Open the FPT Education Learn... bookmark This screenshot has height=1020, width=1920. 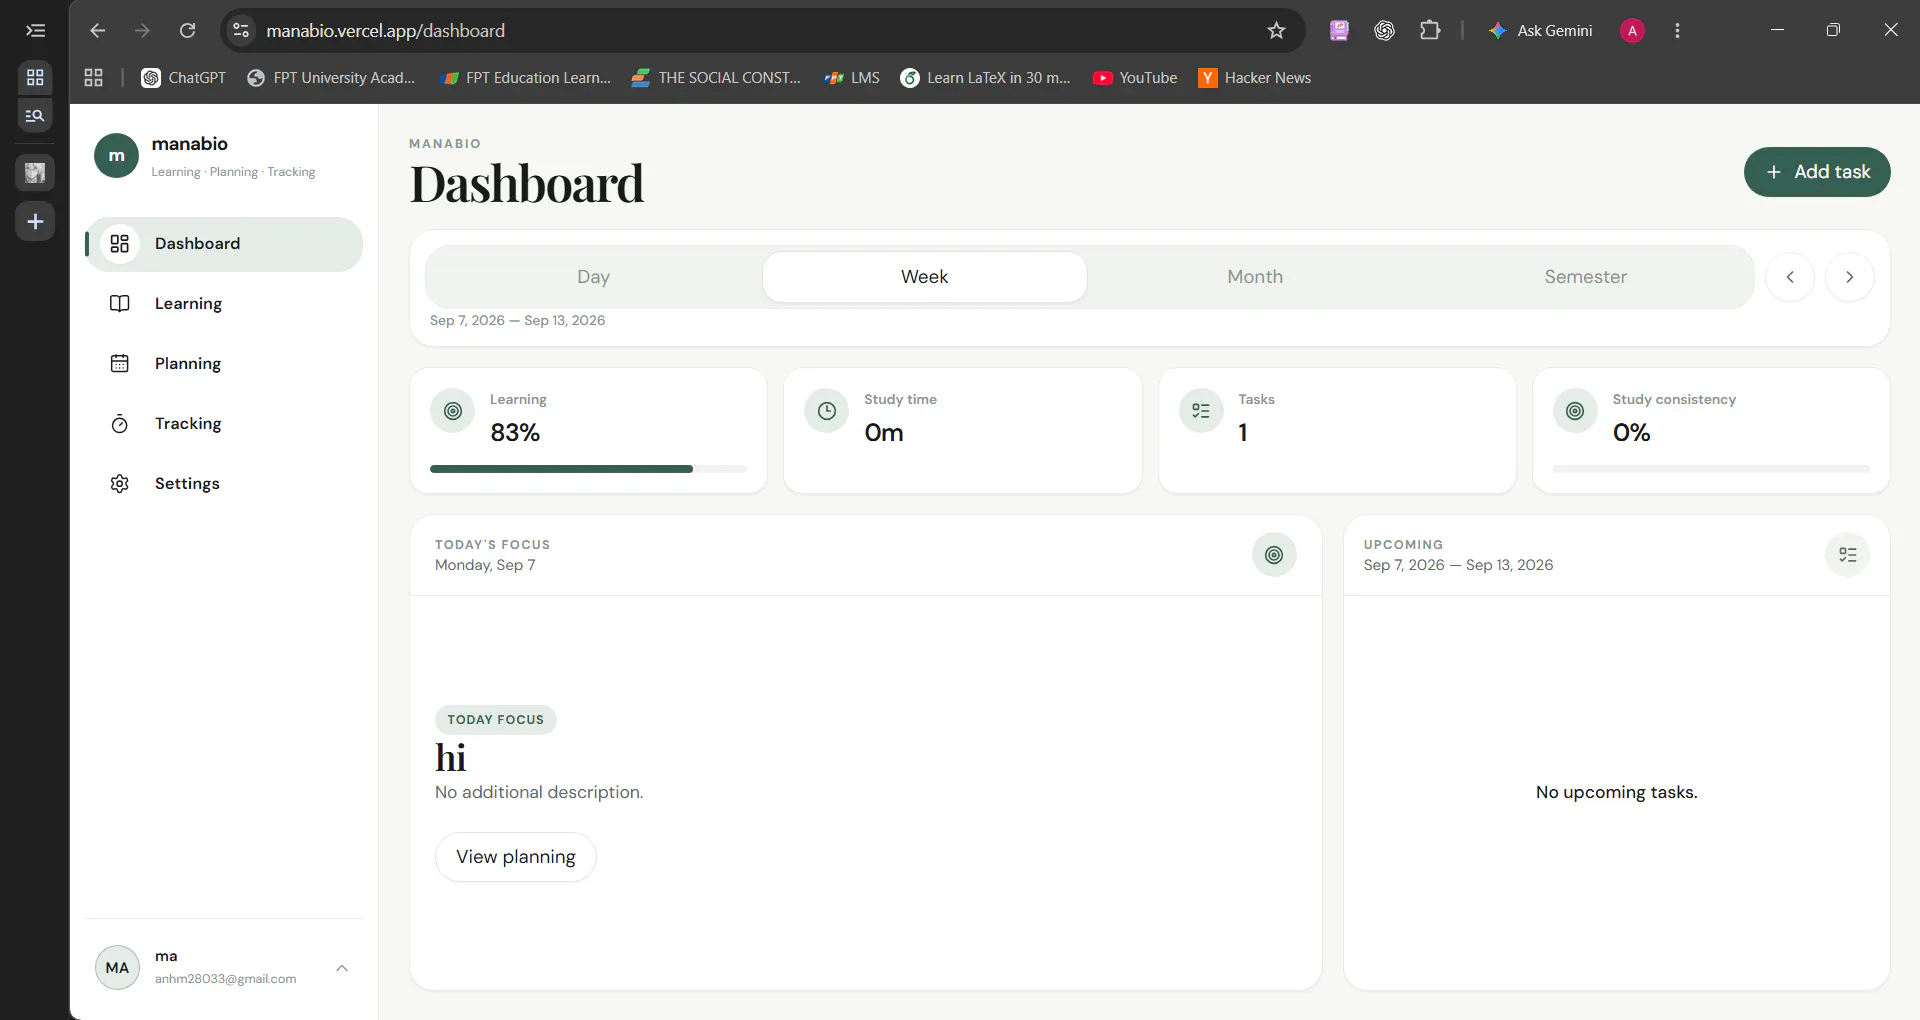tap(526, 78)
